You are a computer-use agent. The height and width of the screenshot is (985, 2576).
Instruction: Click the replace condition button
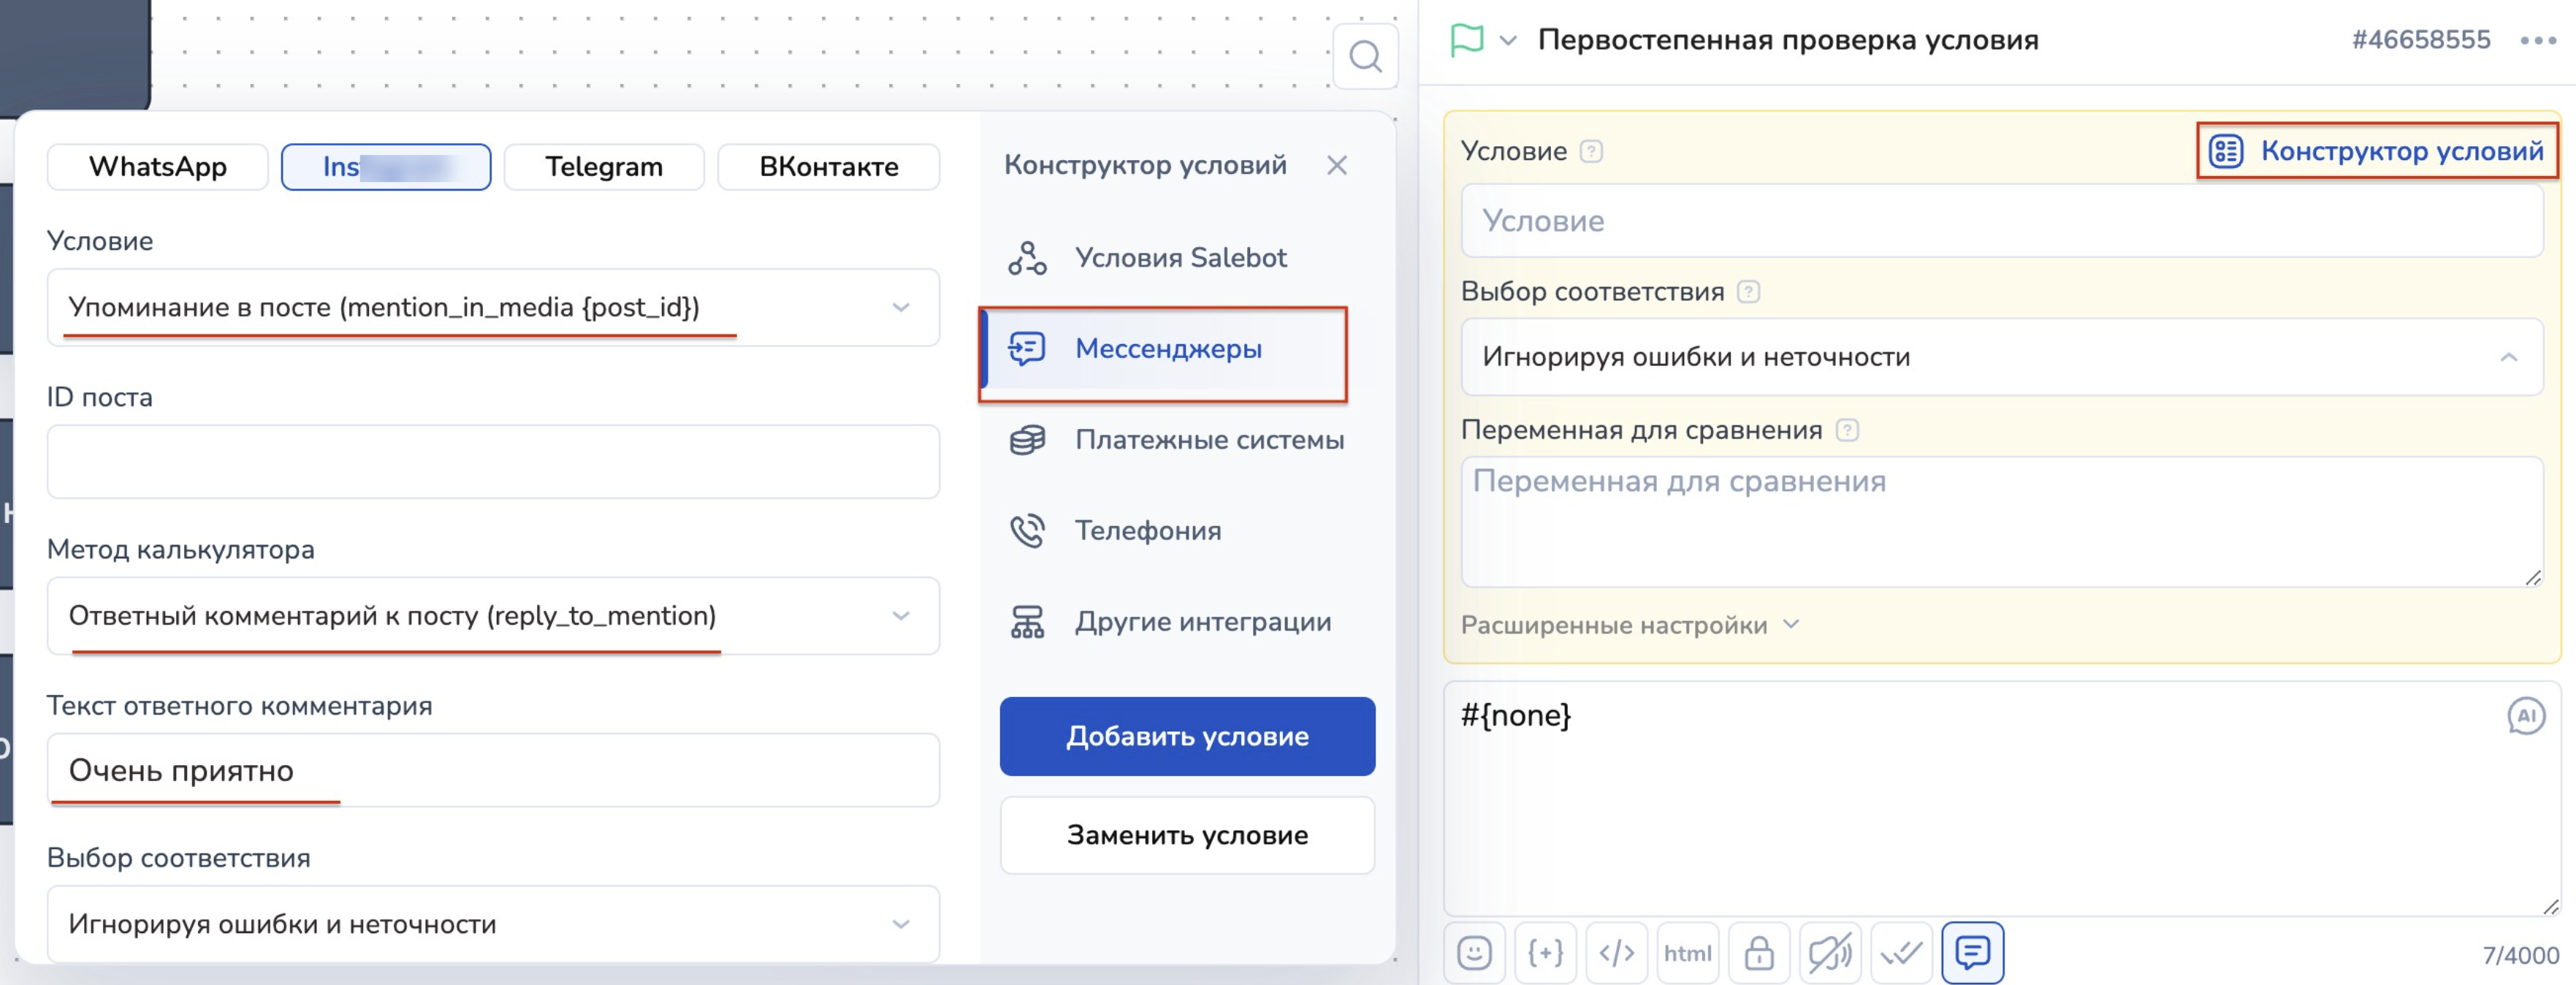point(1187,835)
